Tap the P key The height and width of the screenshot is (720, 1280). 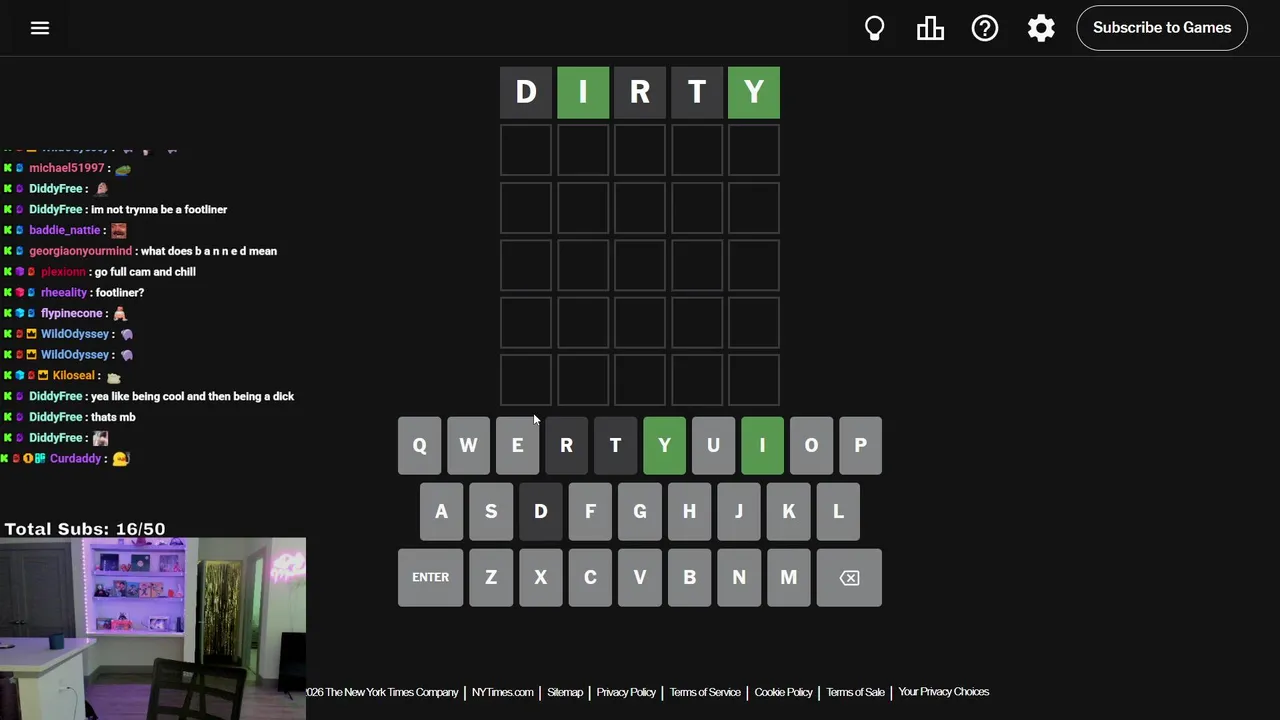click(x=861, y=446)
